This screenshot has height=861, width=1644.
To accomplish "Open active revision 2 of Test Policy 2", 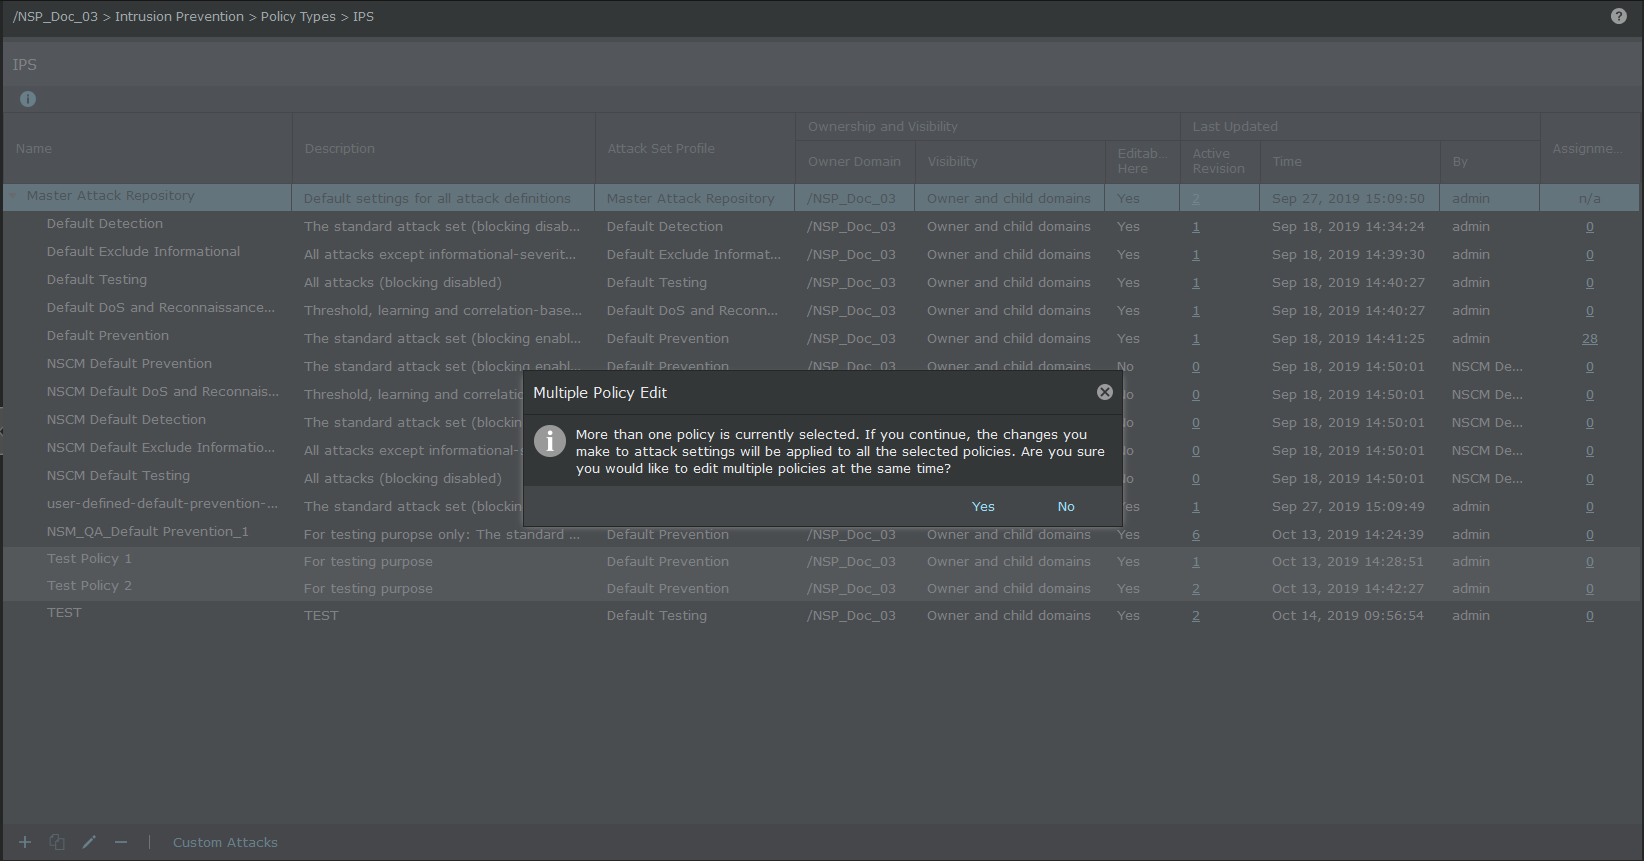I will (1196, 589).
